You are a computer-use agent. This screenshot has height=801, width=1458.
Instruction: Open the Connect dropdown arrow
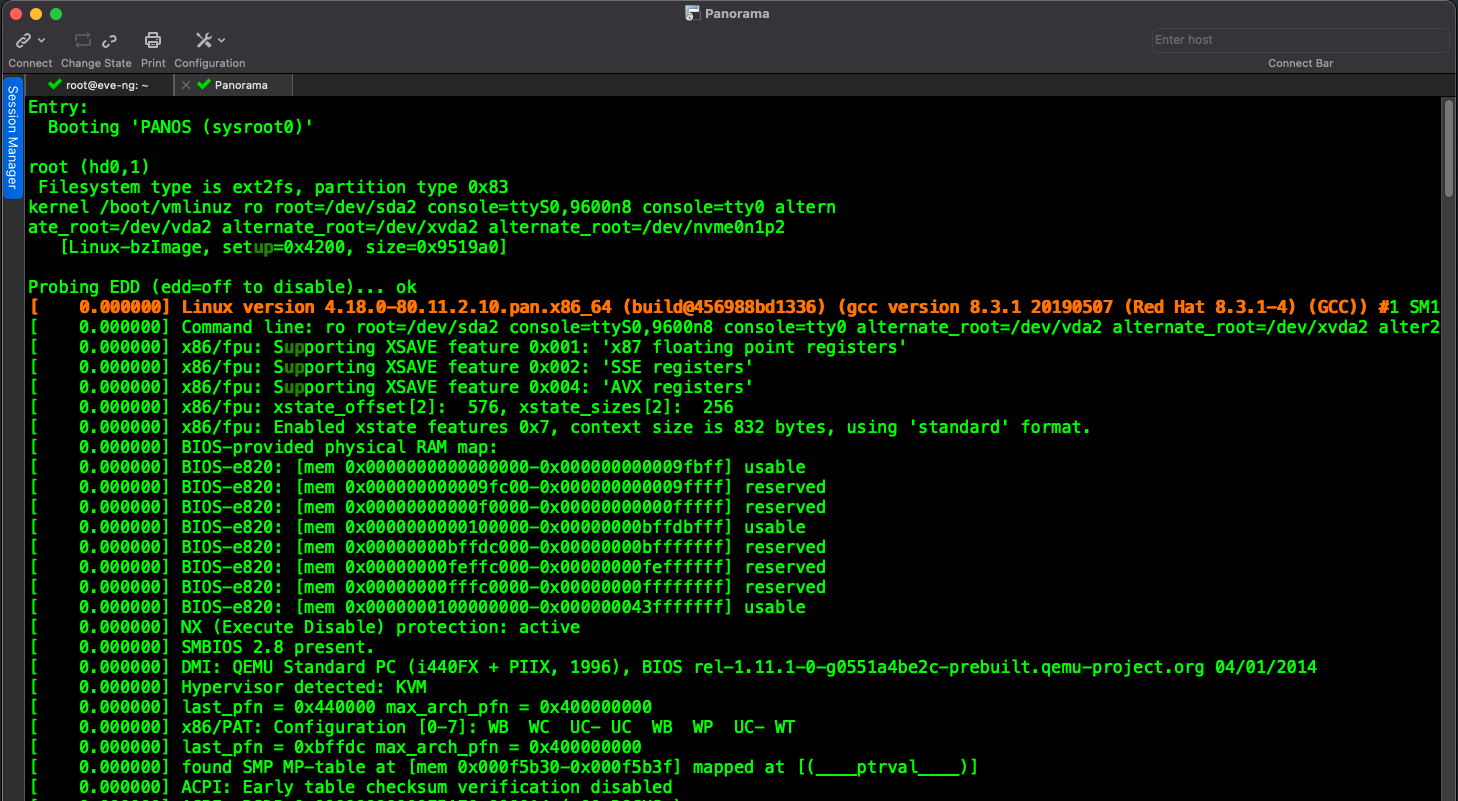pos(41,40)
